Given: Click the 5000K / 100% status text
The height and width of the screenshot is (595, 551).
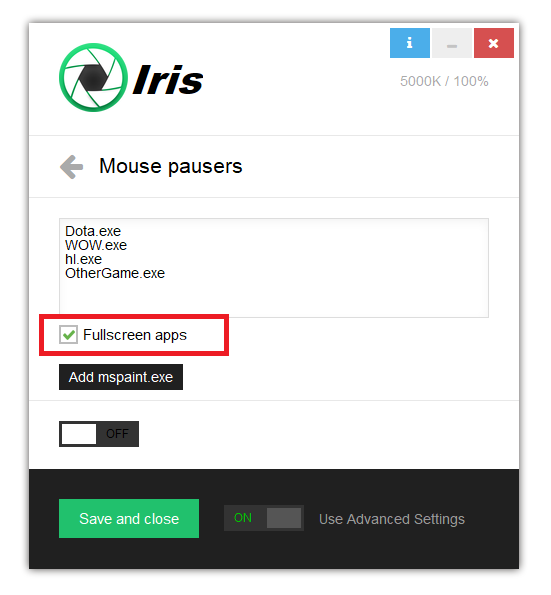Looking at the screenshot, I should point(444,81).
